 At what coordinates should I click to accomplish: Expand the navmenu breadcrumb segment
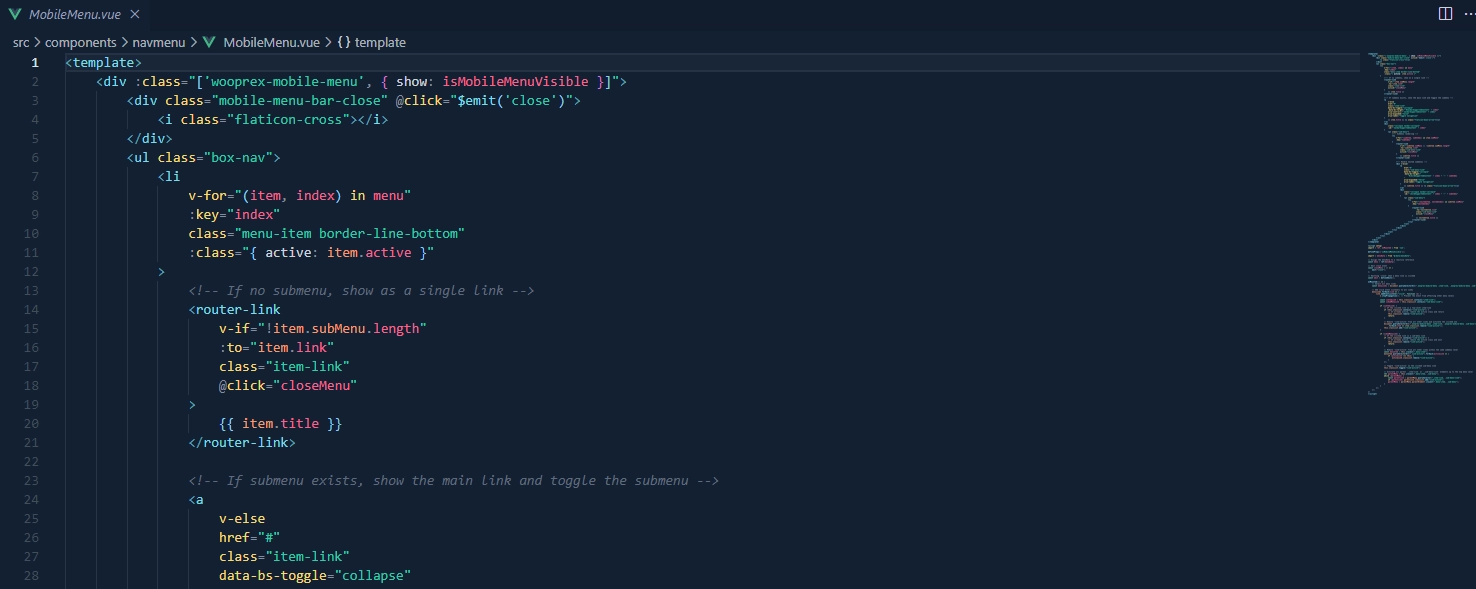tap(160, 42)
